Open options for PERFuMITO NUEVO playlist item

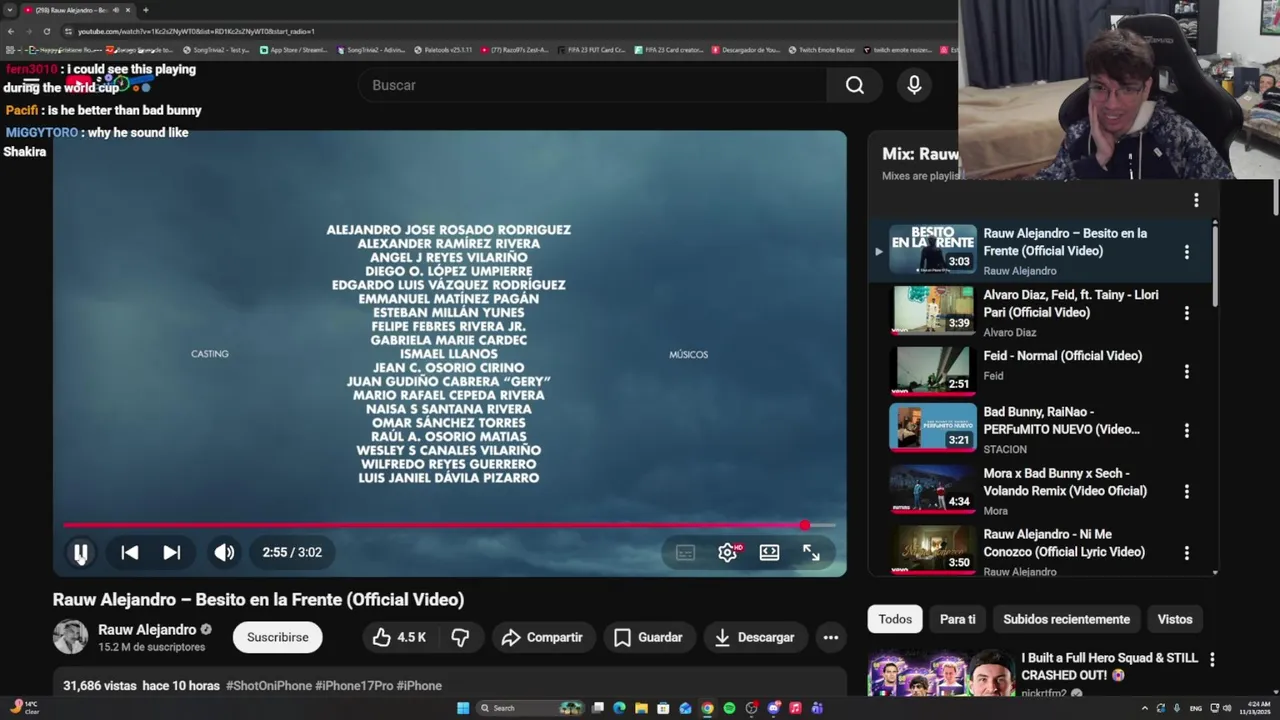pyautogui.click(x=1187, y=430)
